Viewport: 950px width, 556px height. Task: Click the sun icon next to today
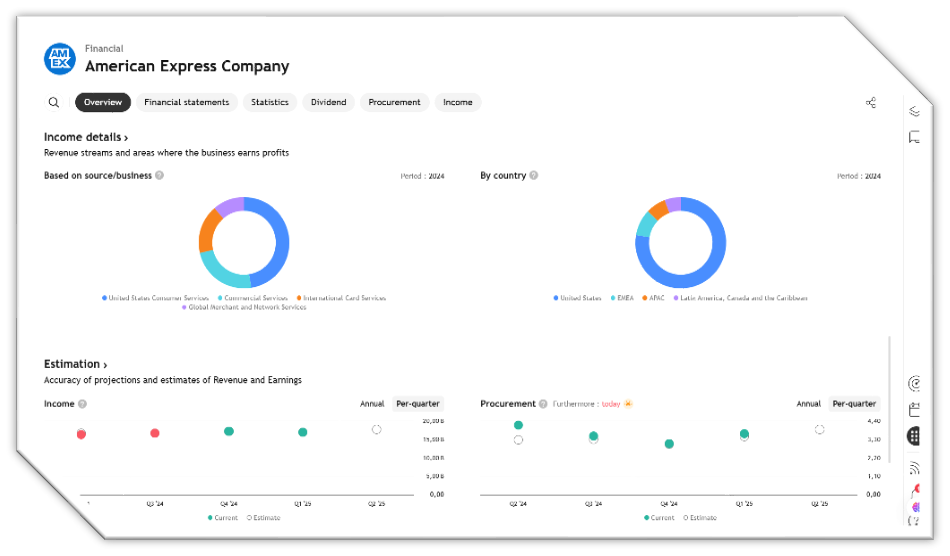pos(628,403)
